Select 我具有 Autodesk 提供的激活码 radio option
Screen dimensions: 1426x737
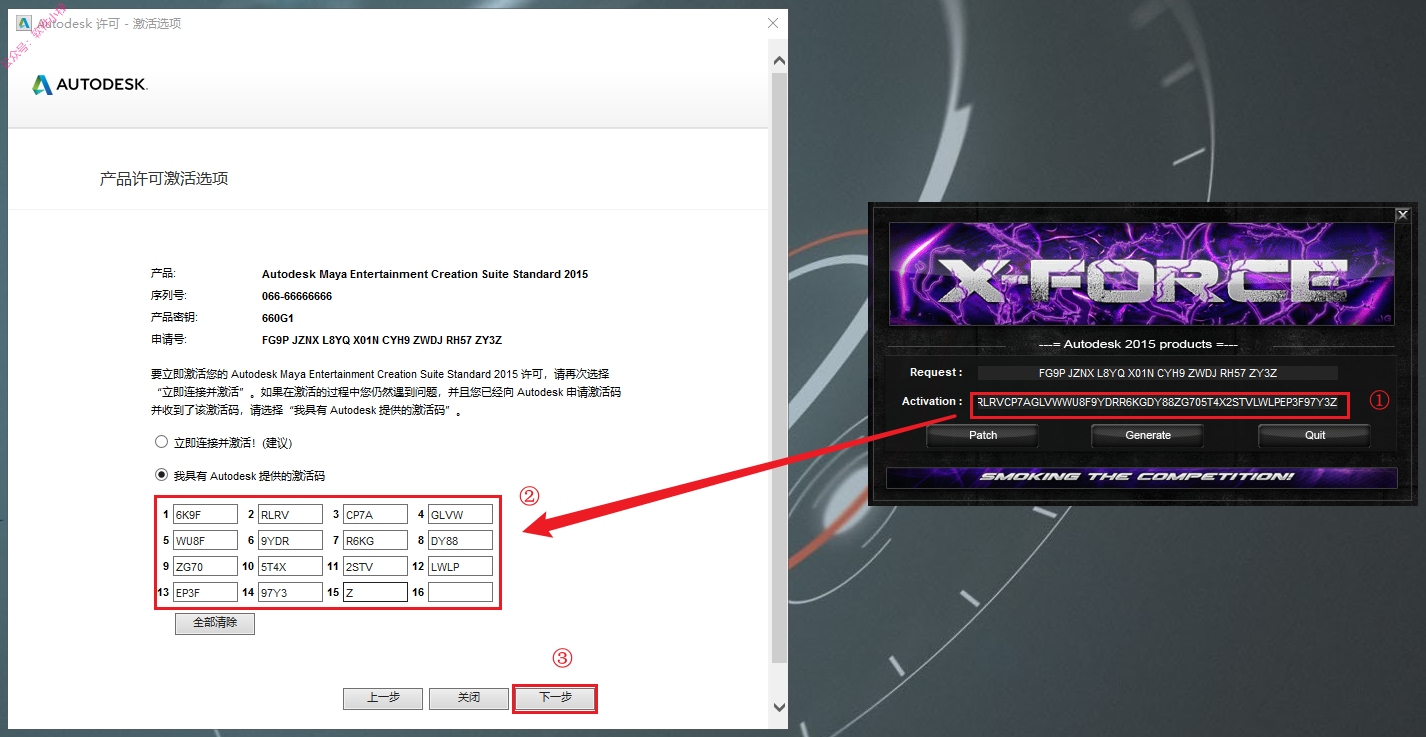[161, 475]
